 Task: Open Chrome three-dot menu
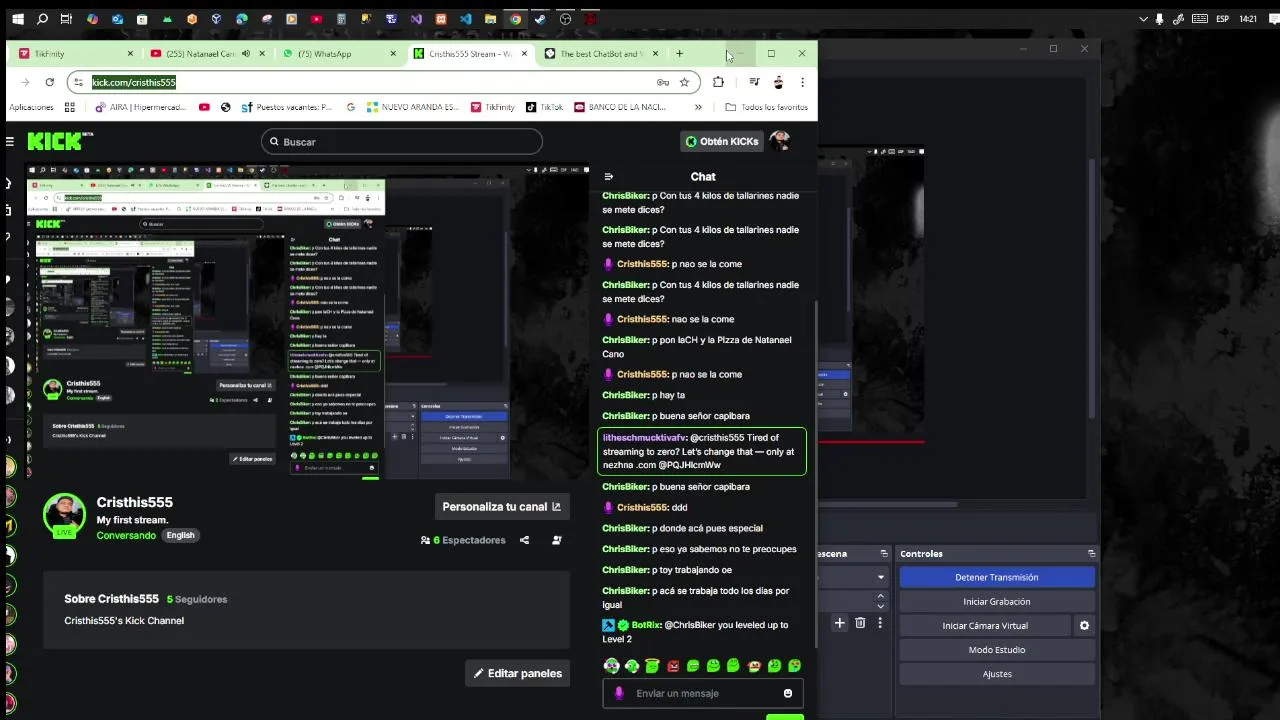802,83
